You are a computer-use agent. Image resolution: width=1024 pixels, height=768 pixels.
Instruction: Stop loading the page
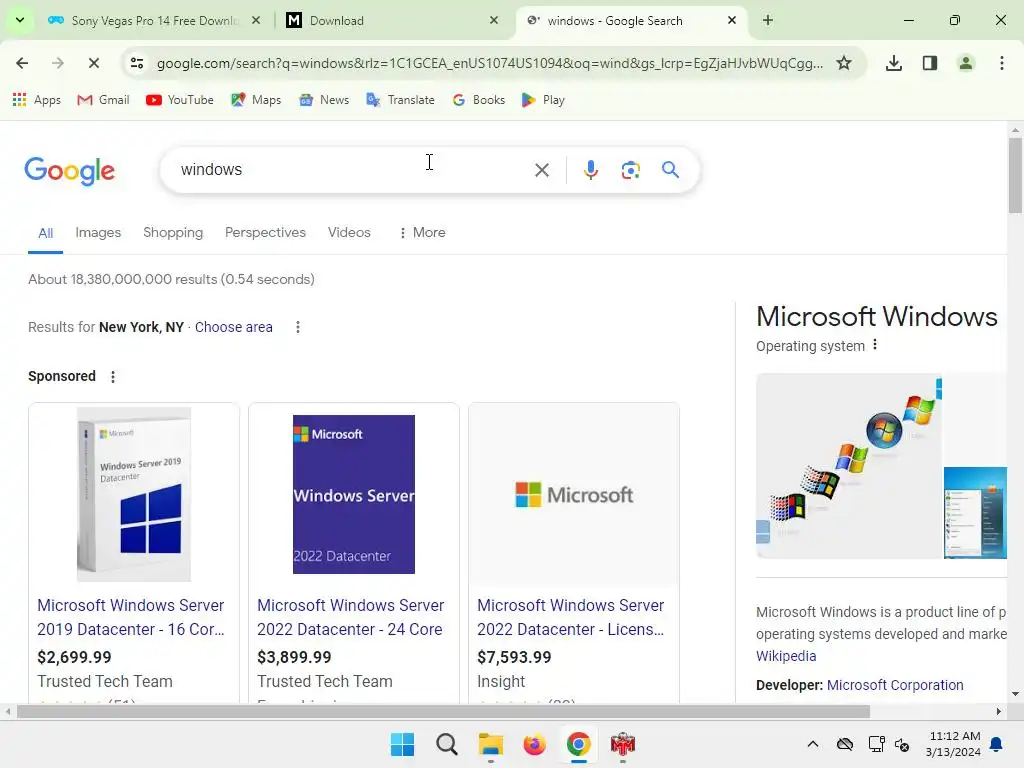pos(93,63)
